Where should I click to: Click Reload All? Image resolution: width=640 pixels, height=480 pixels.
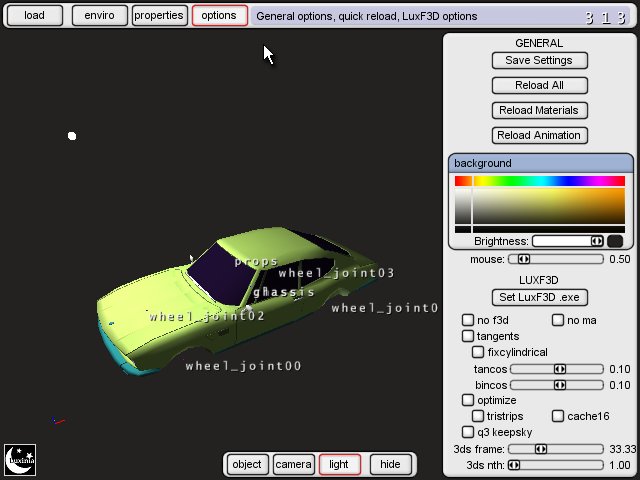pos(539,85)
